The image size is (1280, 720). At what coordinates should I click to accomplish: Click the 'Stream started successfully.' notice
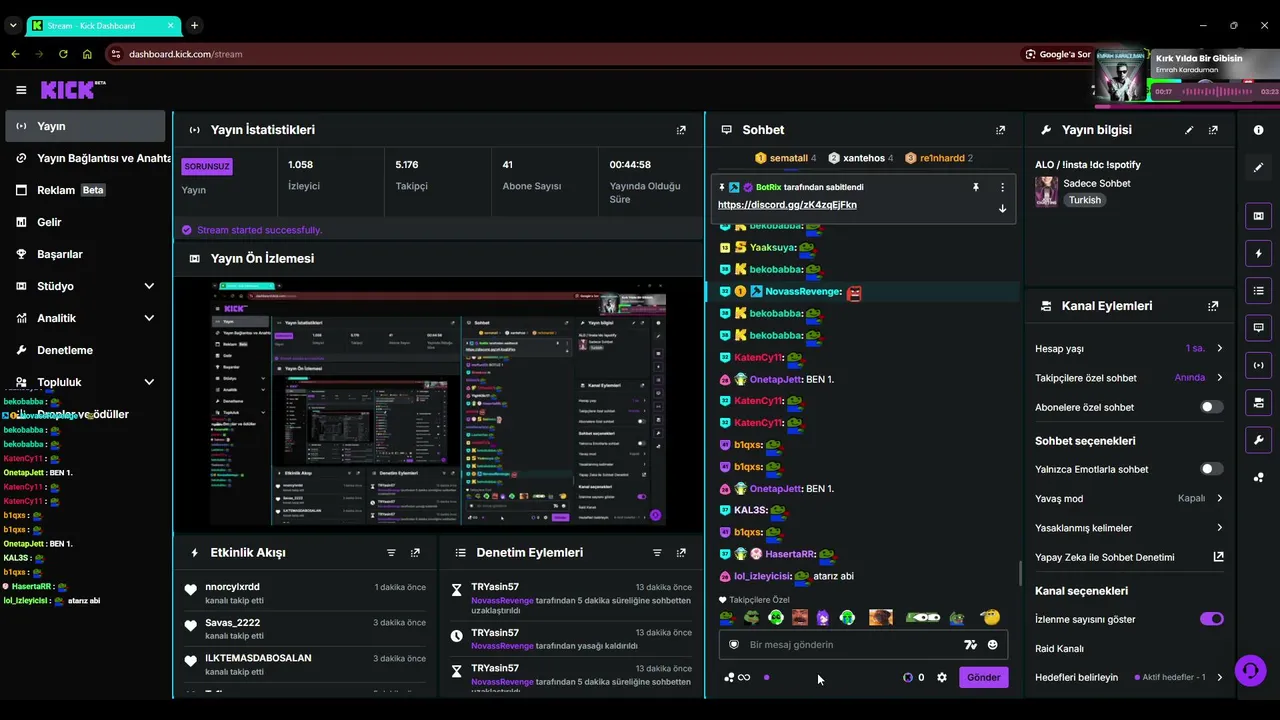260,230
